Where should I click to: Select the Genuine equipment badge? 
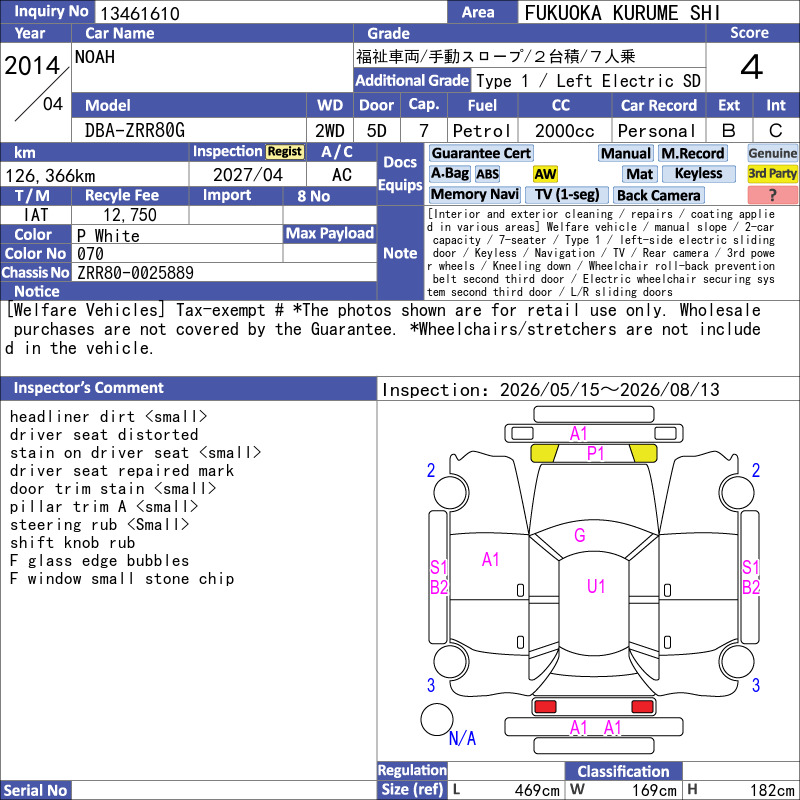772,153
